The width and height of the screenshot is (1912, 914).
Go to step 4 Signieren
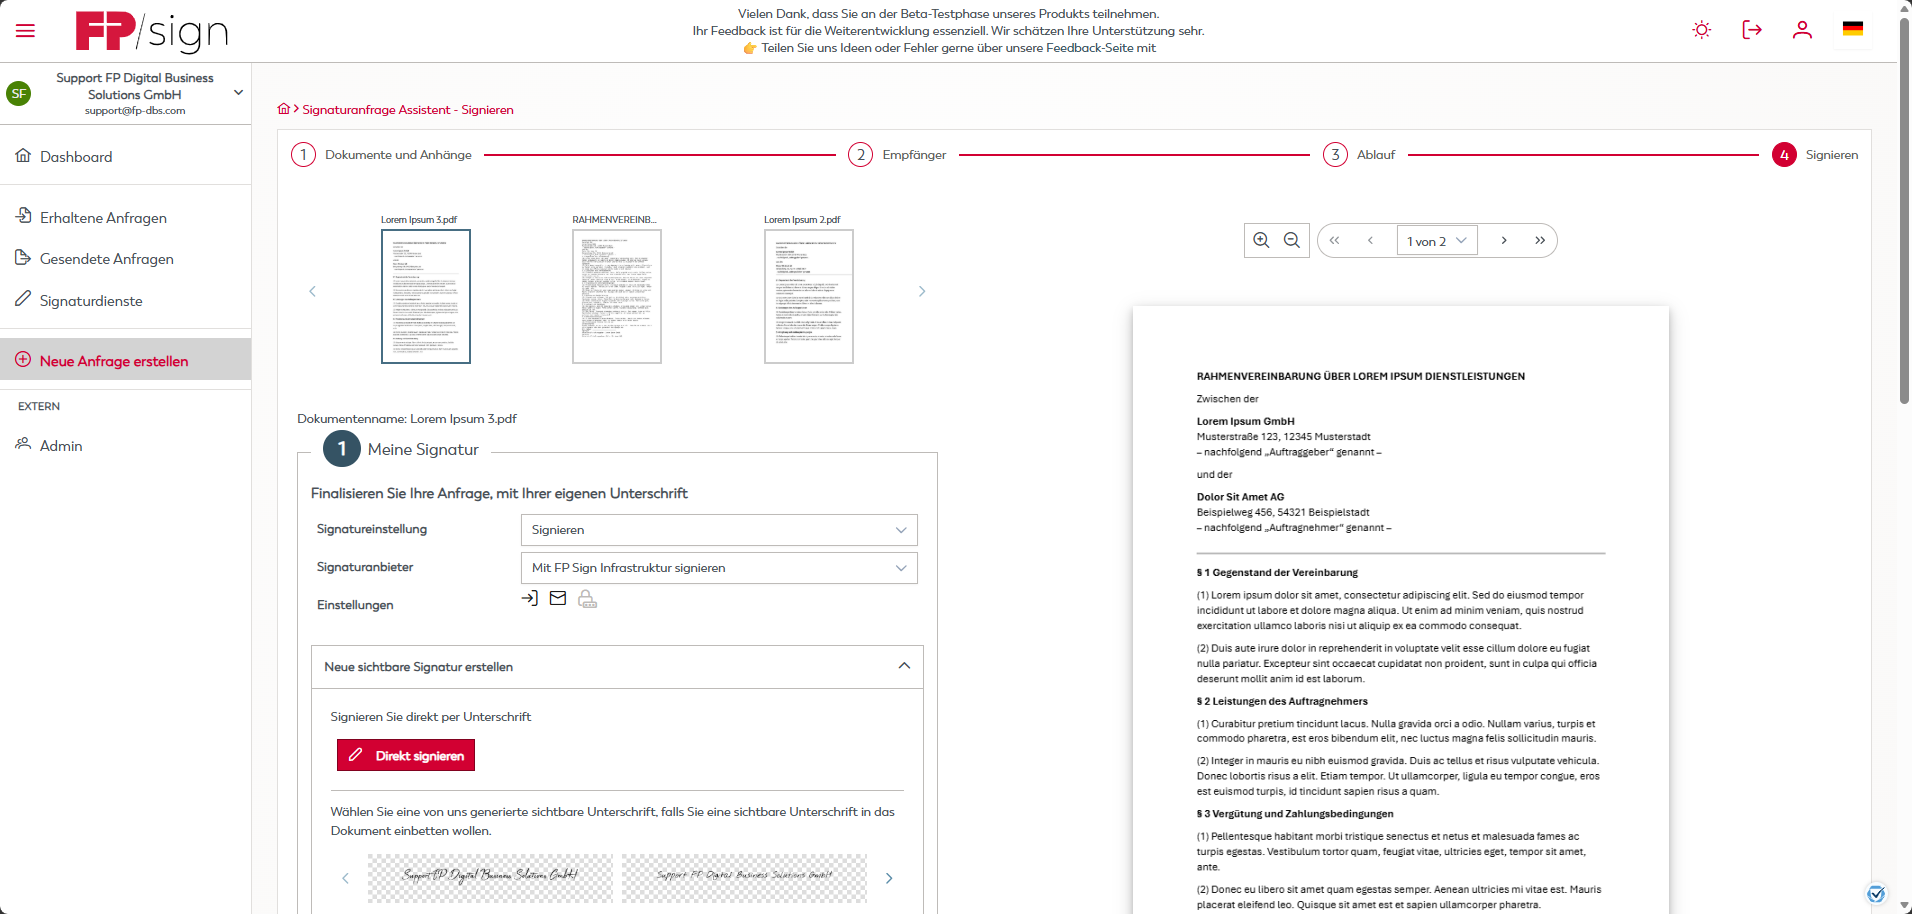coord(1815,155)
